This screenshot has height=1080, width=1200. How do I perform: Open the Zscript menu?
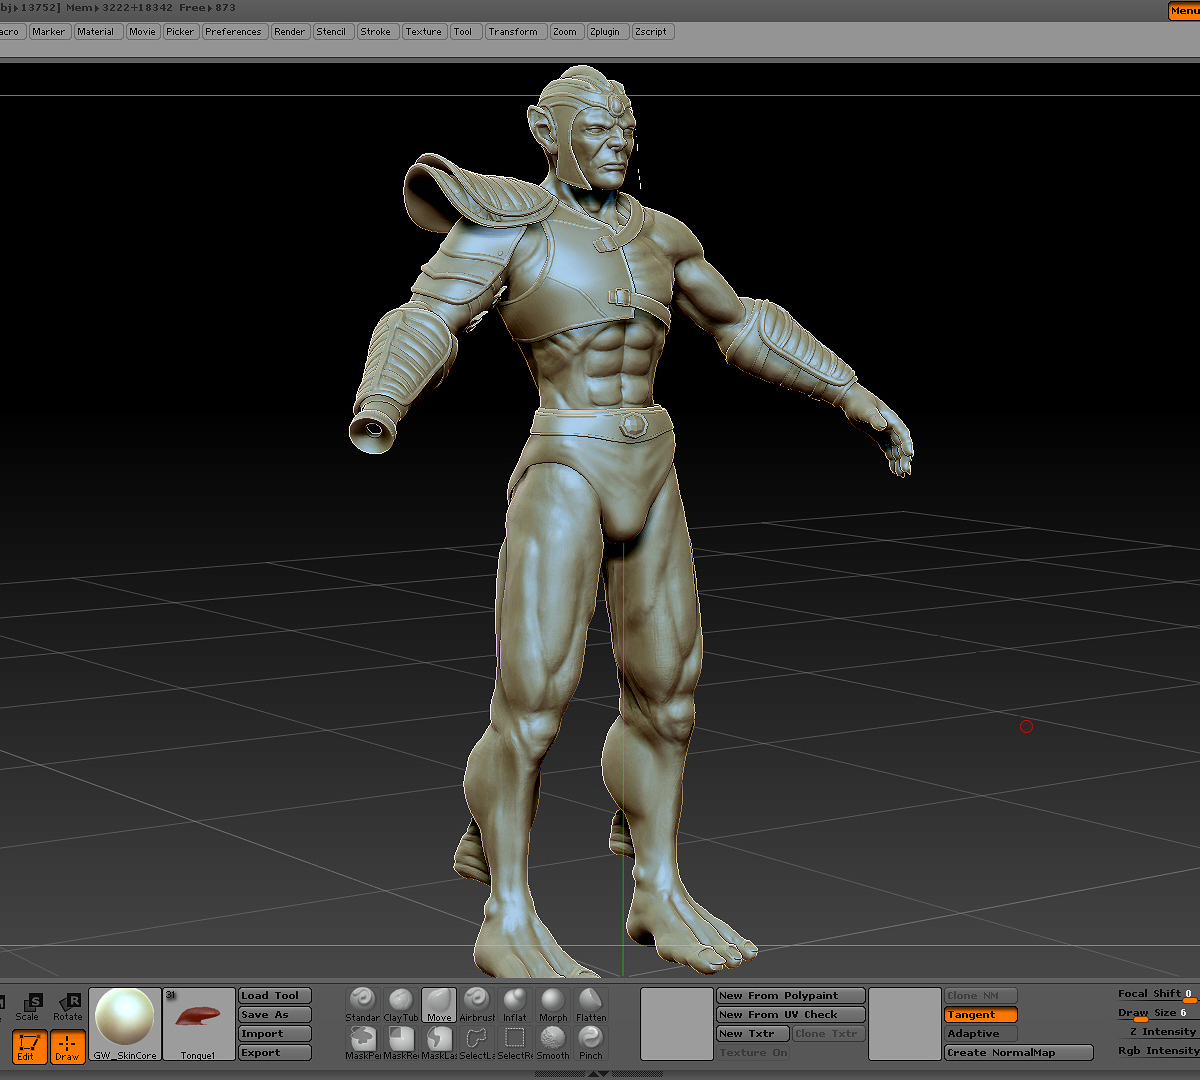click(651, 32)
